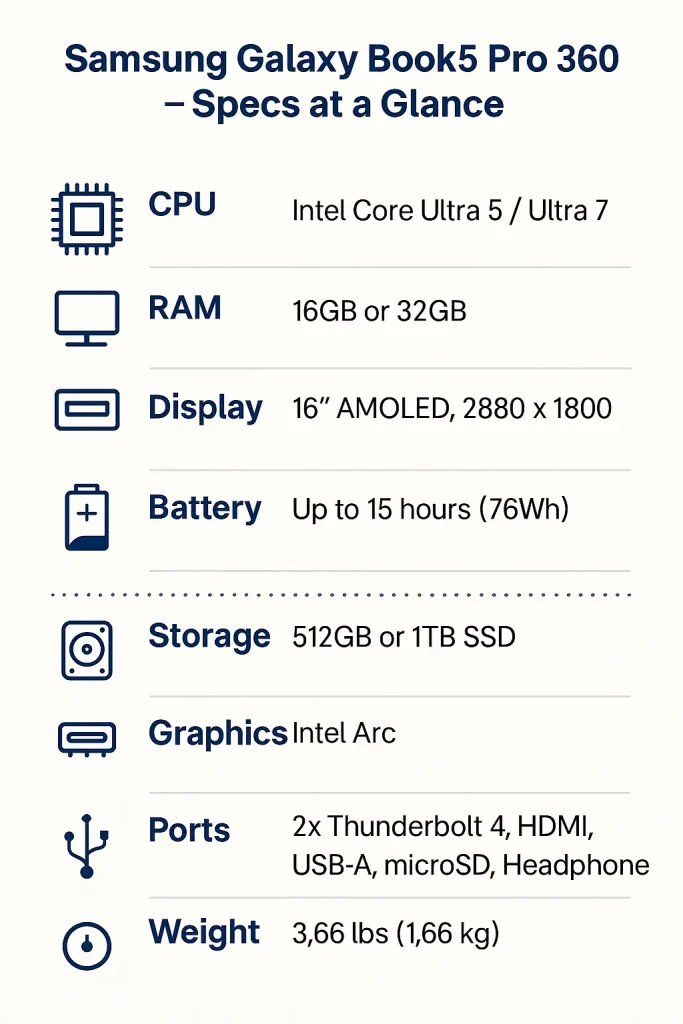Screen dimensions: 683x1024
Task: Click the Storage label
Action: (209, 636)
